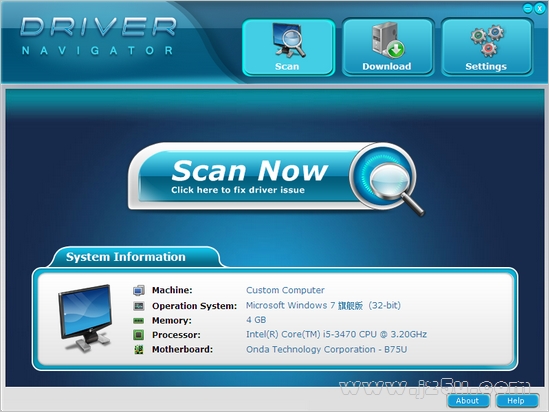Click the Onda Technology motherboard value
The image size is (549, 412).
[326, 349]
